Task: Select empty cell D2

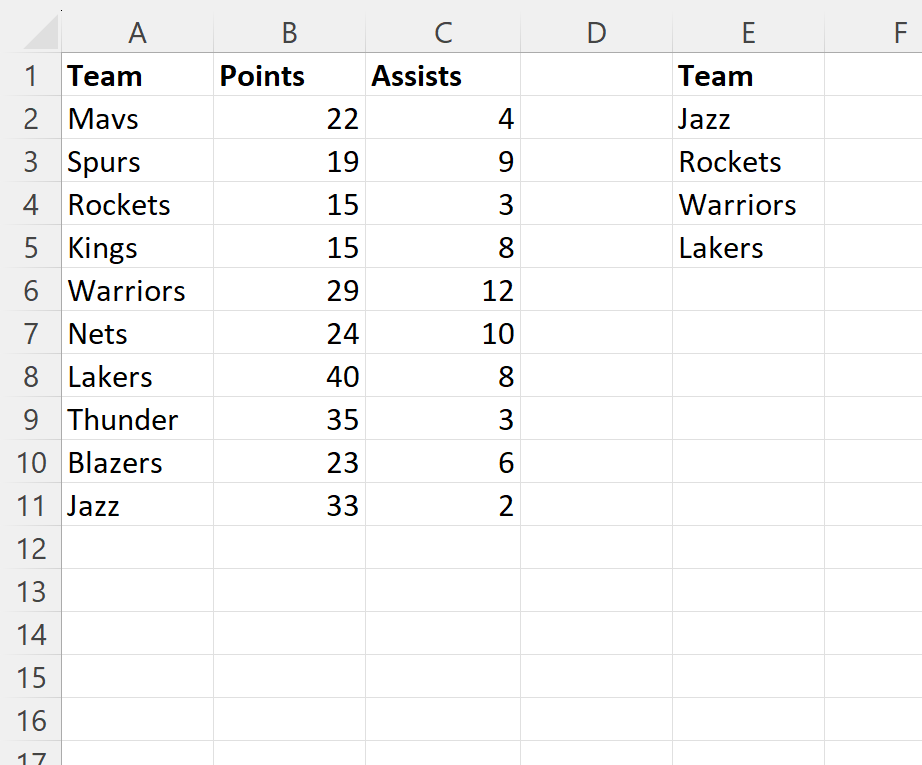Action: (596, 118)
